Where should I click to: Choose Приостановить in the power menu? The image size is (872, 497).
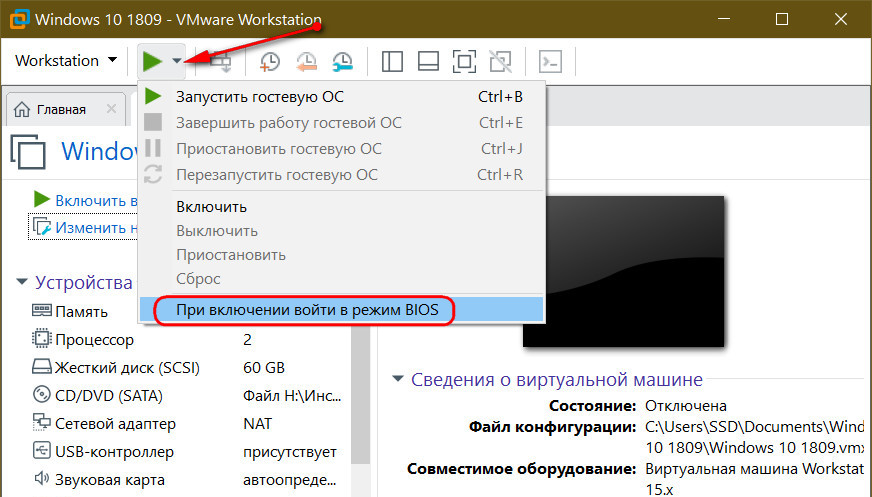[x=341, y=255]
